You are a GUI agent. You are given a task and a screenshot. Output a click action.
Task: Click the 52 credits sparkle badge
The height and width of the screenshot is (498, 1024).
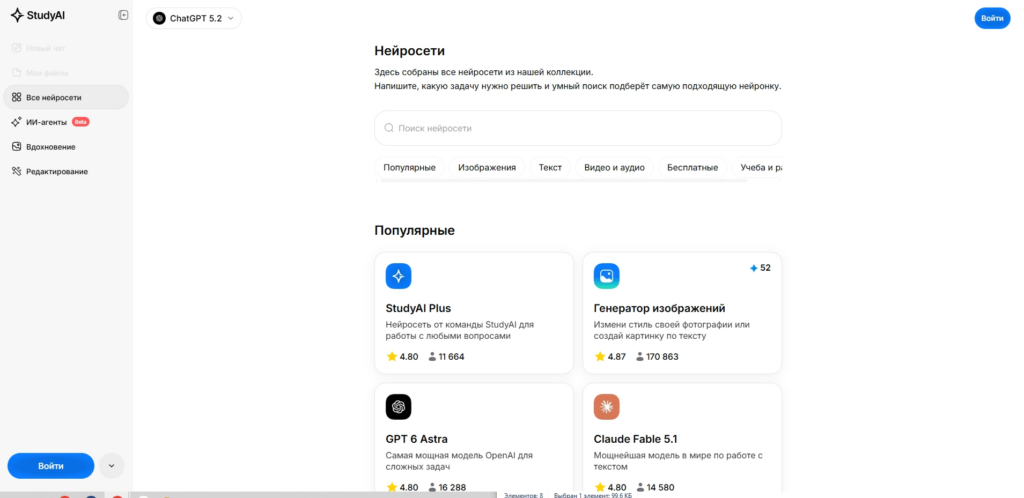pyautogui.click(x=760, y=268)
